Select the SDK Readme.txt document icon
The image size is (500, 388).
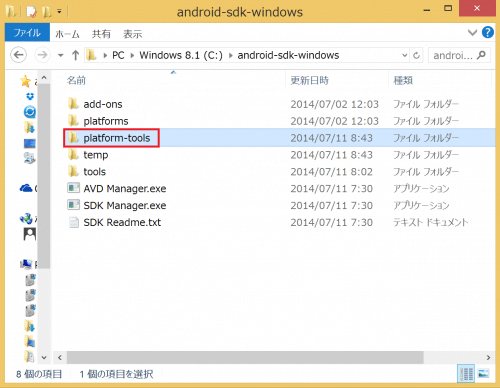(x=73, y=222)
